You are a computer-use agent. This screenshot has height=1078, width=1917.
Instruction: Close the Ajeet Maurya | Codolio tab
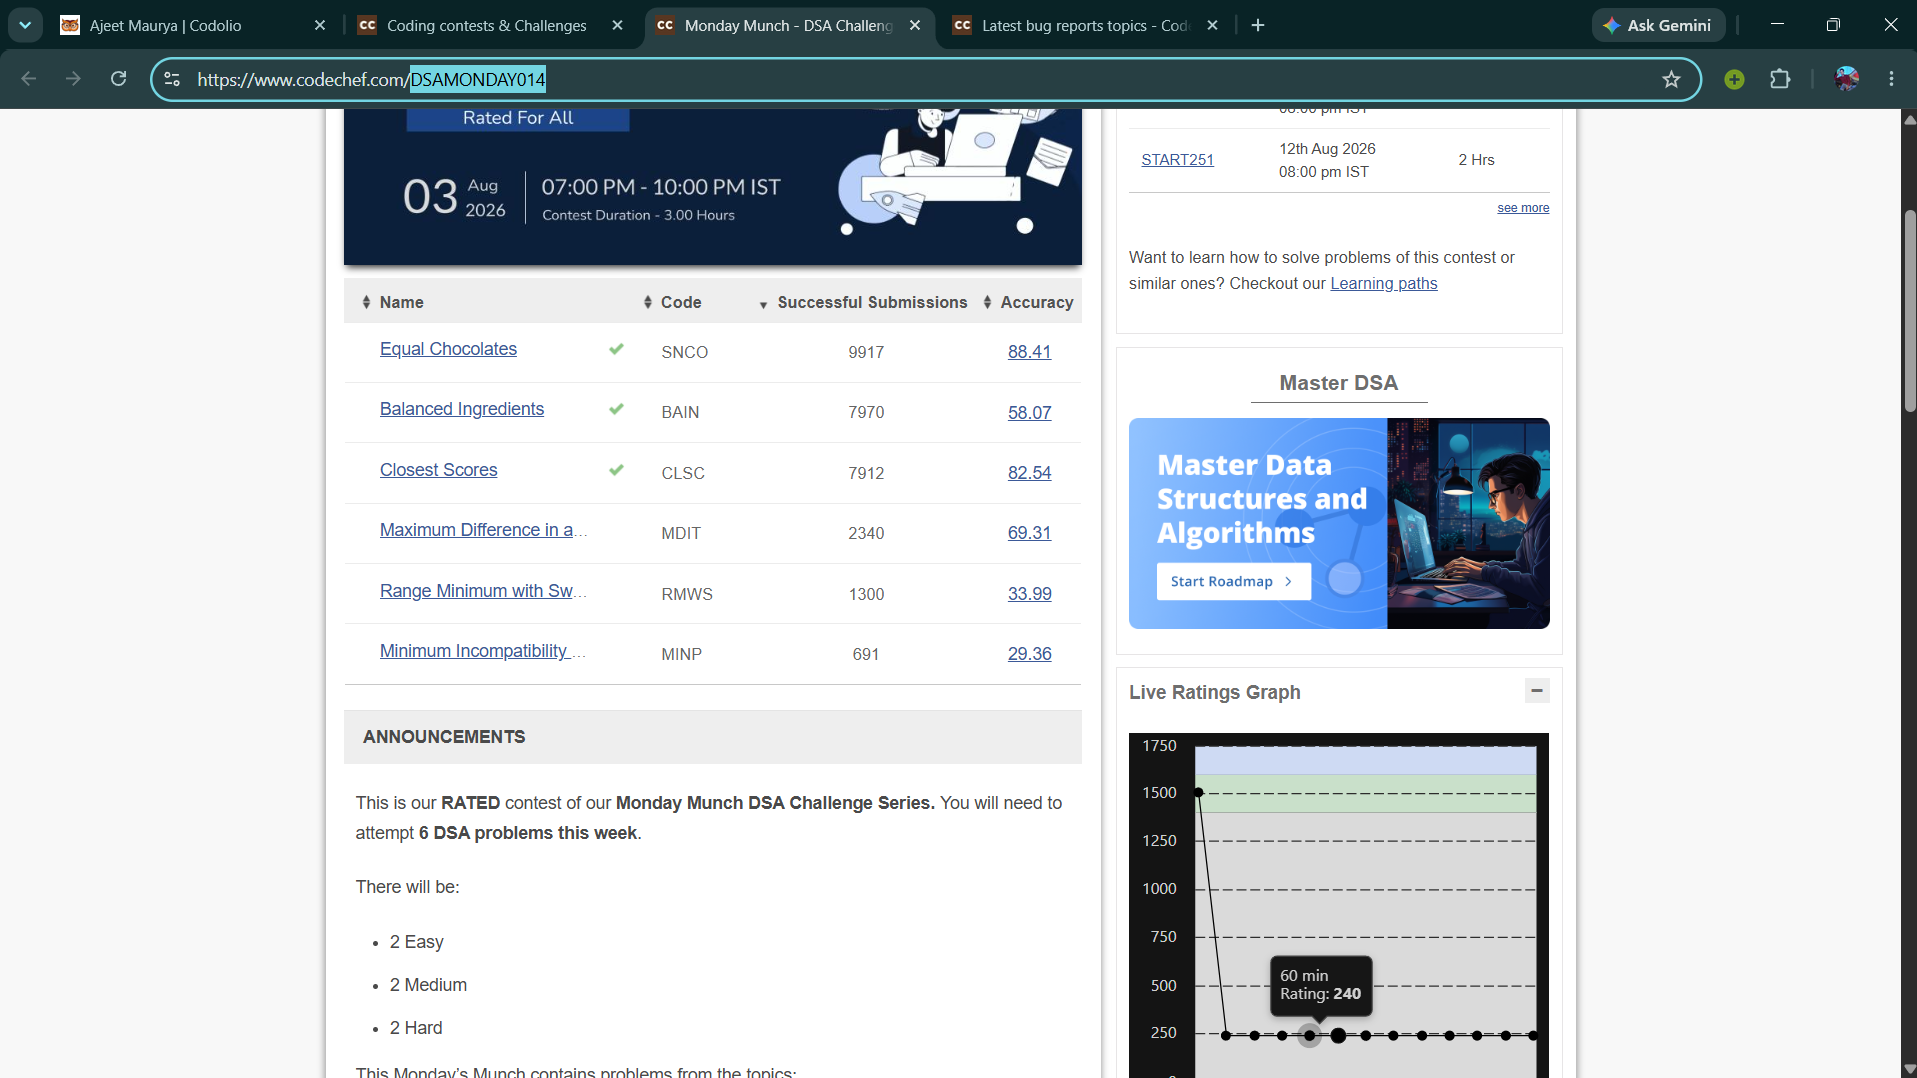pos(320,25)
